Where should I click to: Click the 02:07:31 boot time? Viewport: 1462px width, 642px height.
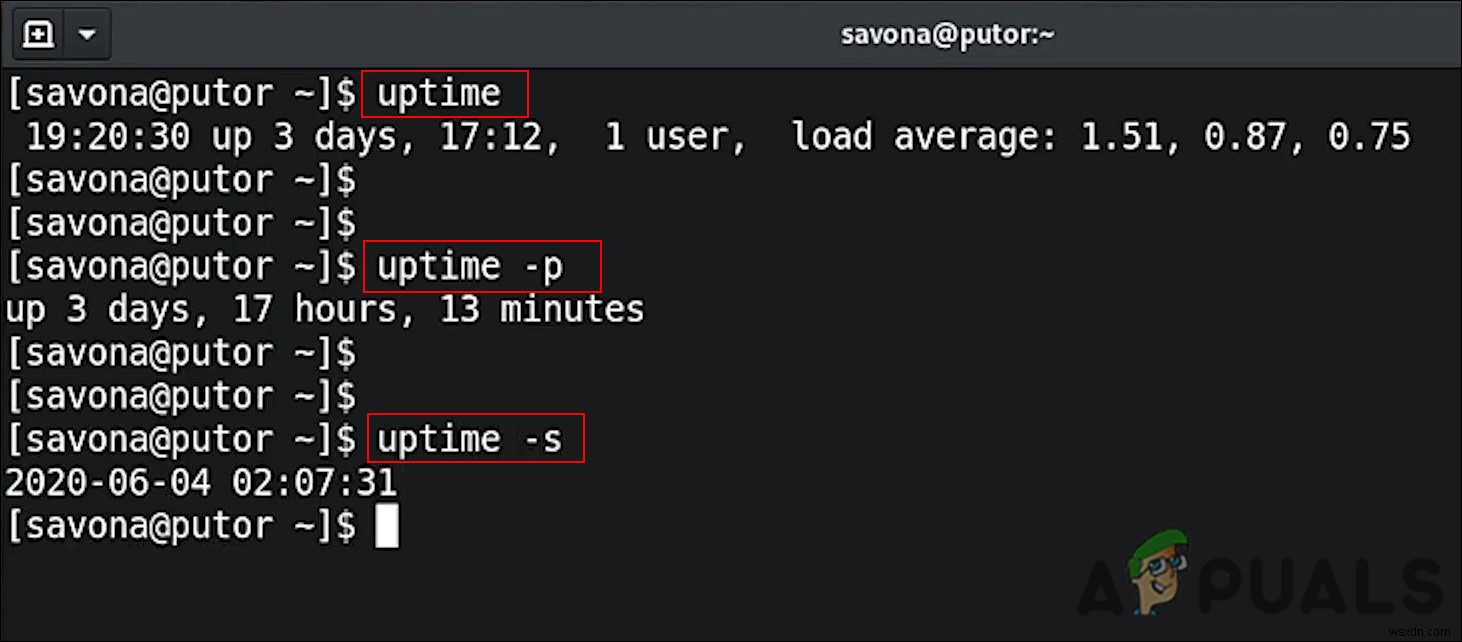coord(314,484)
